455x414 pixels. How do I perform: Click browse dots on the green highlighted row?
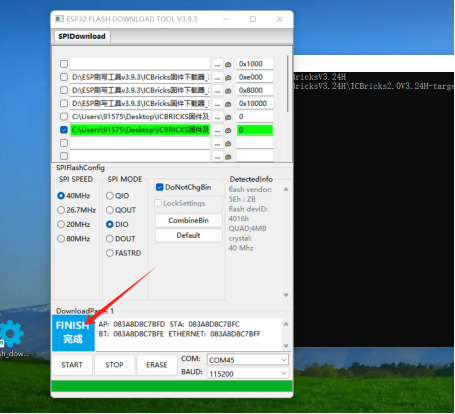pos(217,130)
